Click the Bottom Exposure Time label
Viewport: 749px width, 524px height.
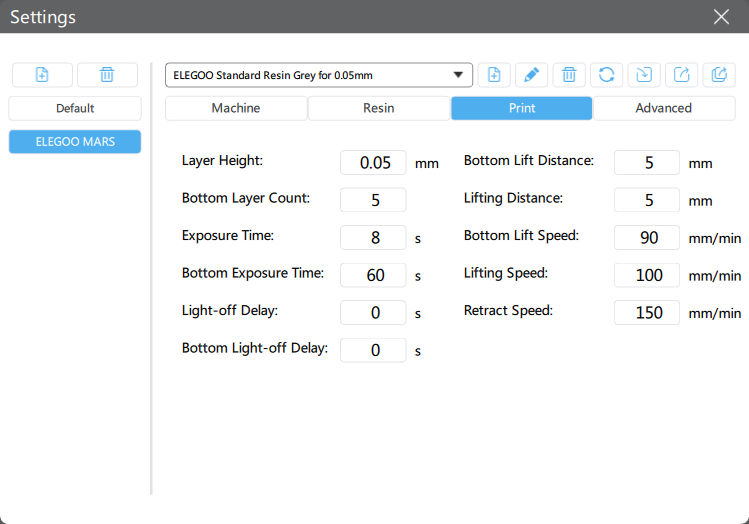click(253, 273)
